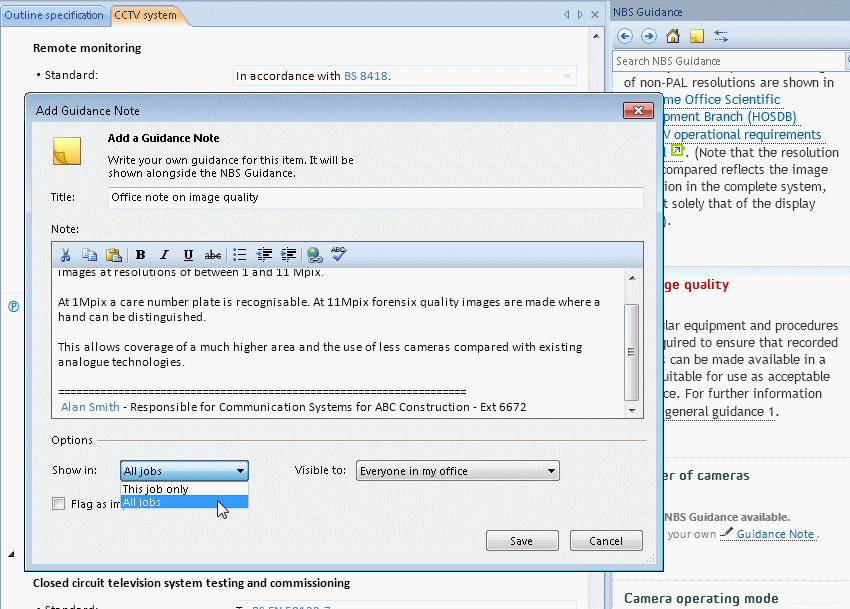Image resolution: width=850 pixels, height=609 pixels.
Task: Select the CCTV system tab
Action: [x=147, y=16]
